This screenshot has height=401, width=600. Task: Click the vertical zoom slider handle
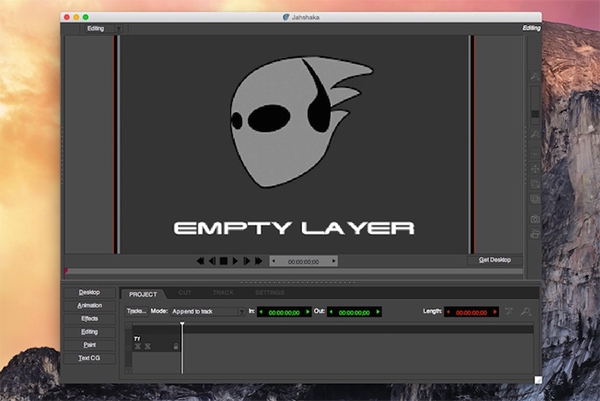pos(535,114)
